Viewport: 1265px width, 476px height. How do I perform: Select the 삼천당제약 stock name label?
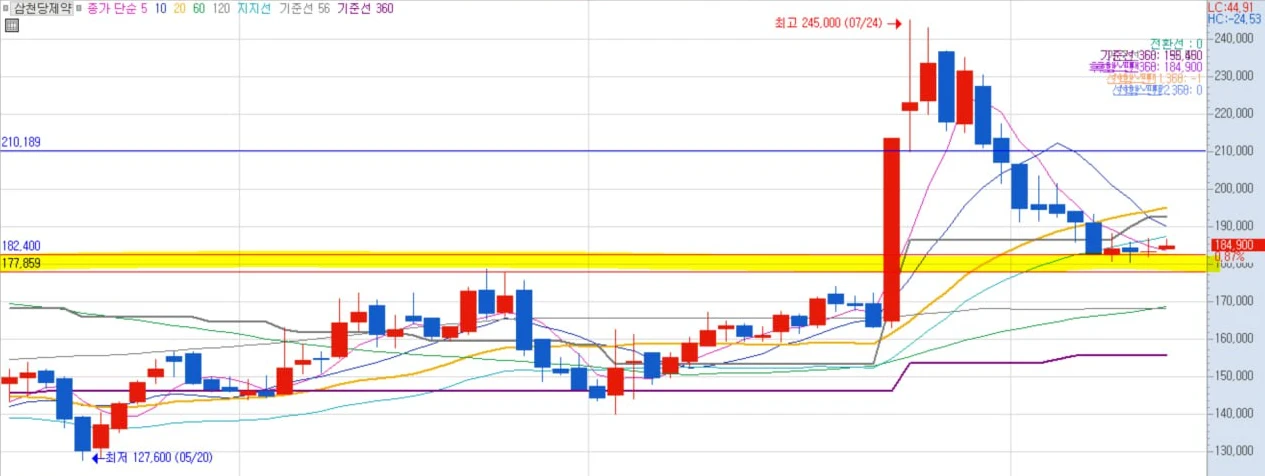click(x=41, y=8)
